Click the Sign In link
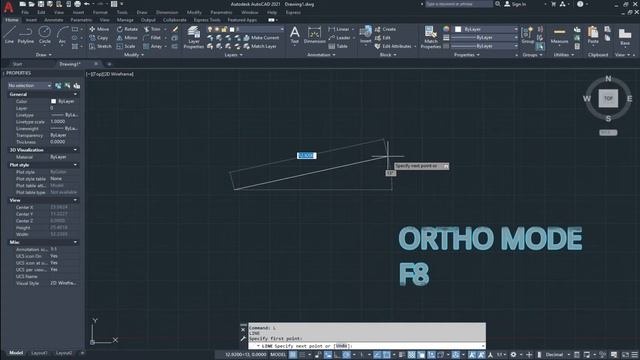 tap(515, 4)
